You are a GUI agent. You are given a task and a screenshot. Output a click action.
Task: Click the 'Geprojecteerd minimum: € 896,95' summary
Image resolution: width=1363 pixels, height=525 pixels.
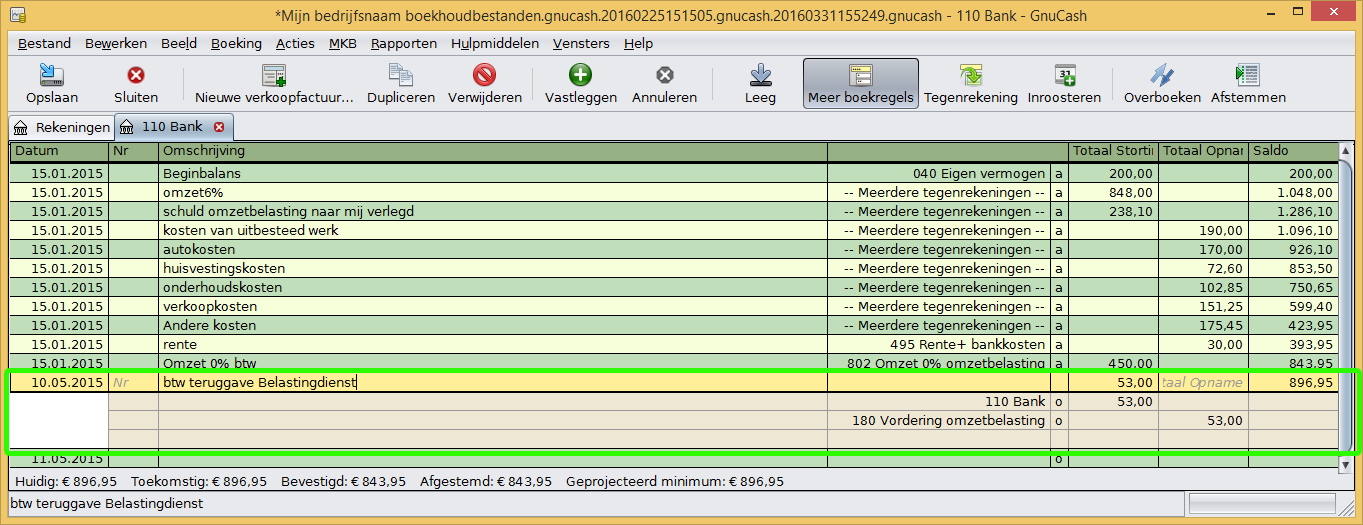click(675, 481)
